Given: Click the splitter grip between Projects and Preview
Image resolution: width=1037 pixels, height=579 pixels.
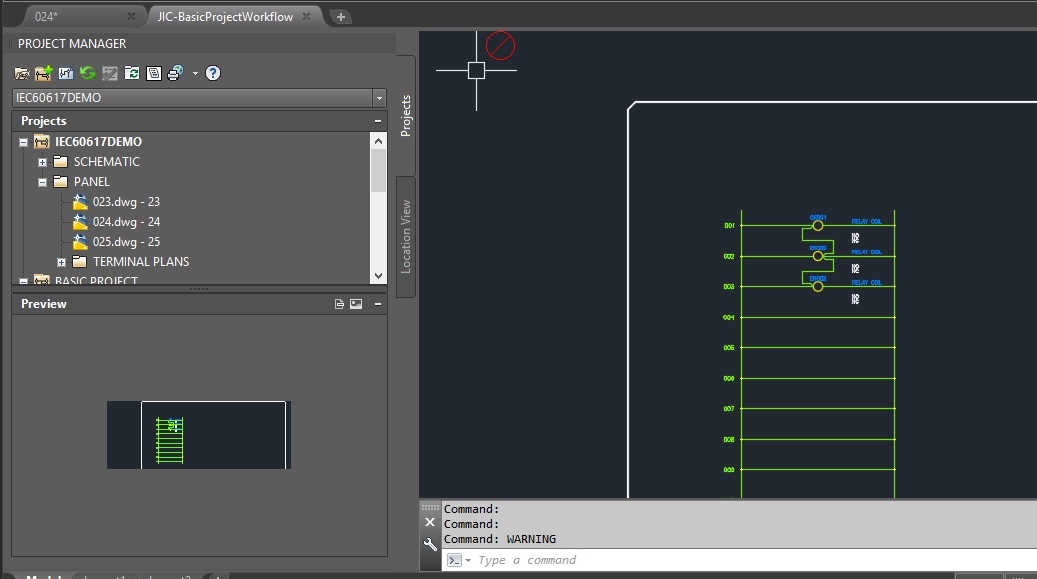Looking at the screenshot, I should (x=199, y=289).
